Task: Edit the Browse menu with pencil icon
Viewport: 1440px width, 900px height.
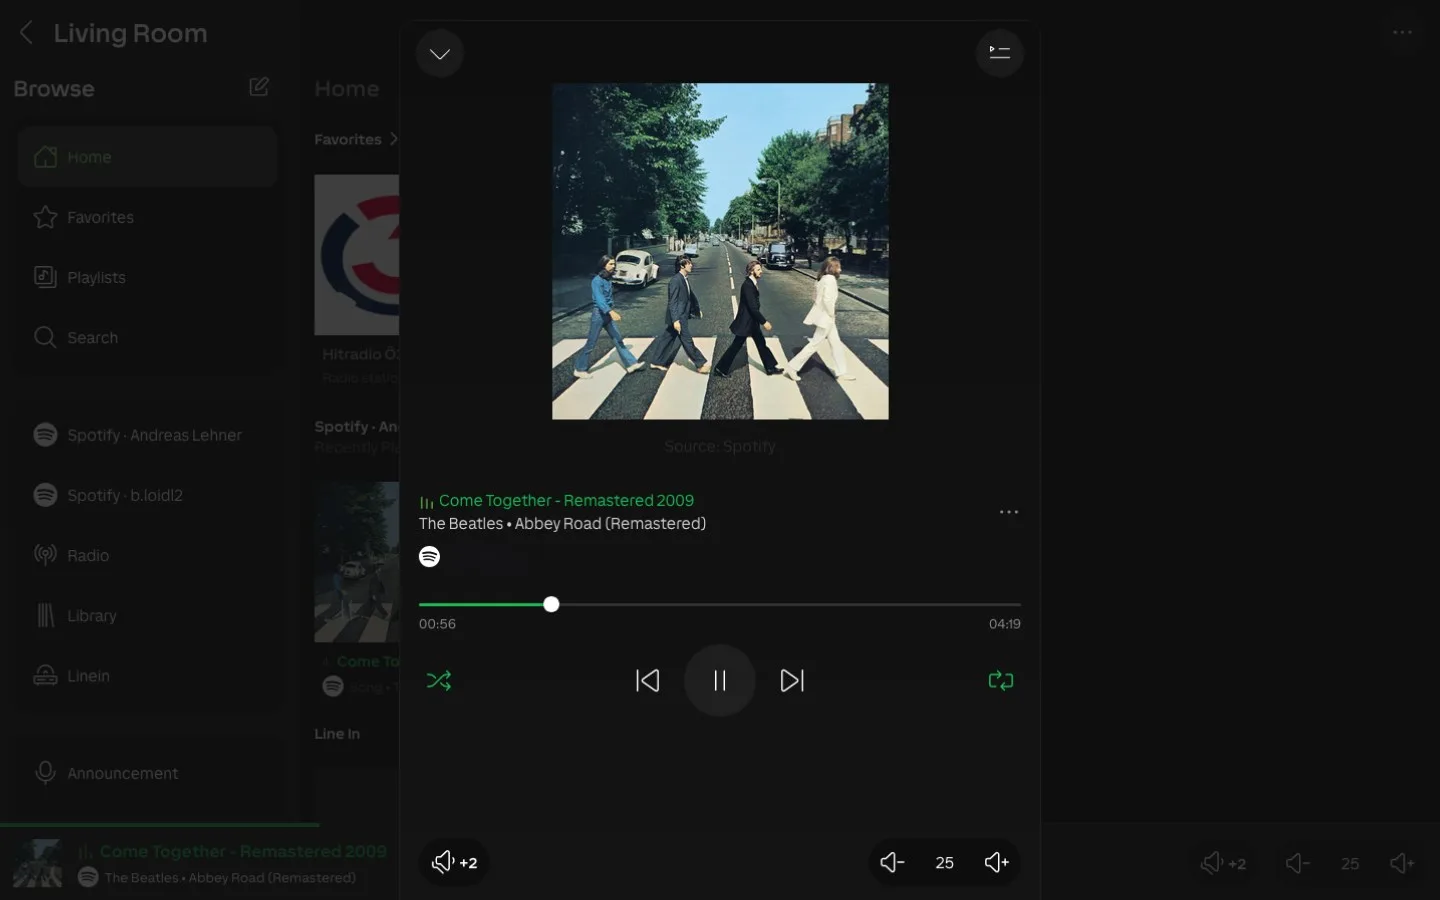Action: tap(259, 87)
